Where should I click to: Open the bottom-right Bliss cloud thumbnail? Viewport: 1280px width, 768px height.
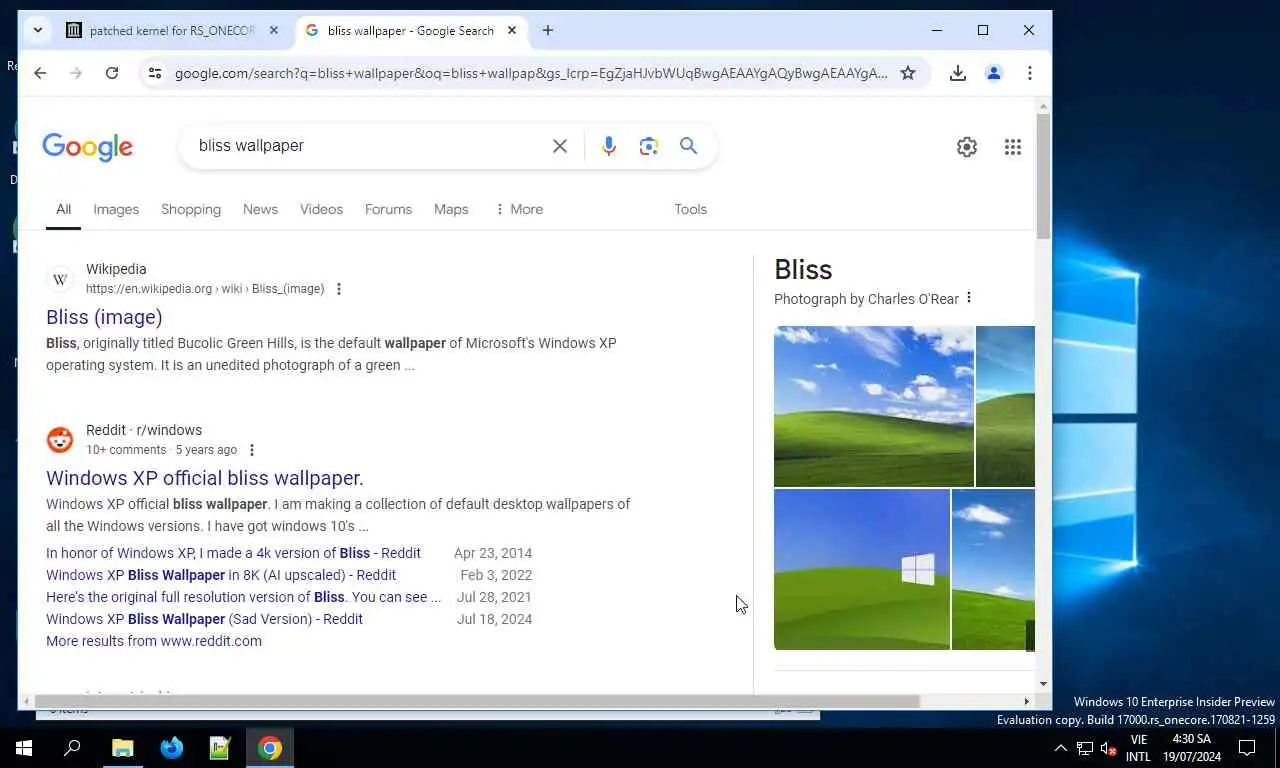coord(993,569)
